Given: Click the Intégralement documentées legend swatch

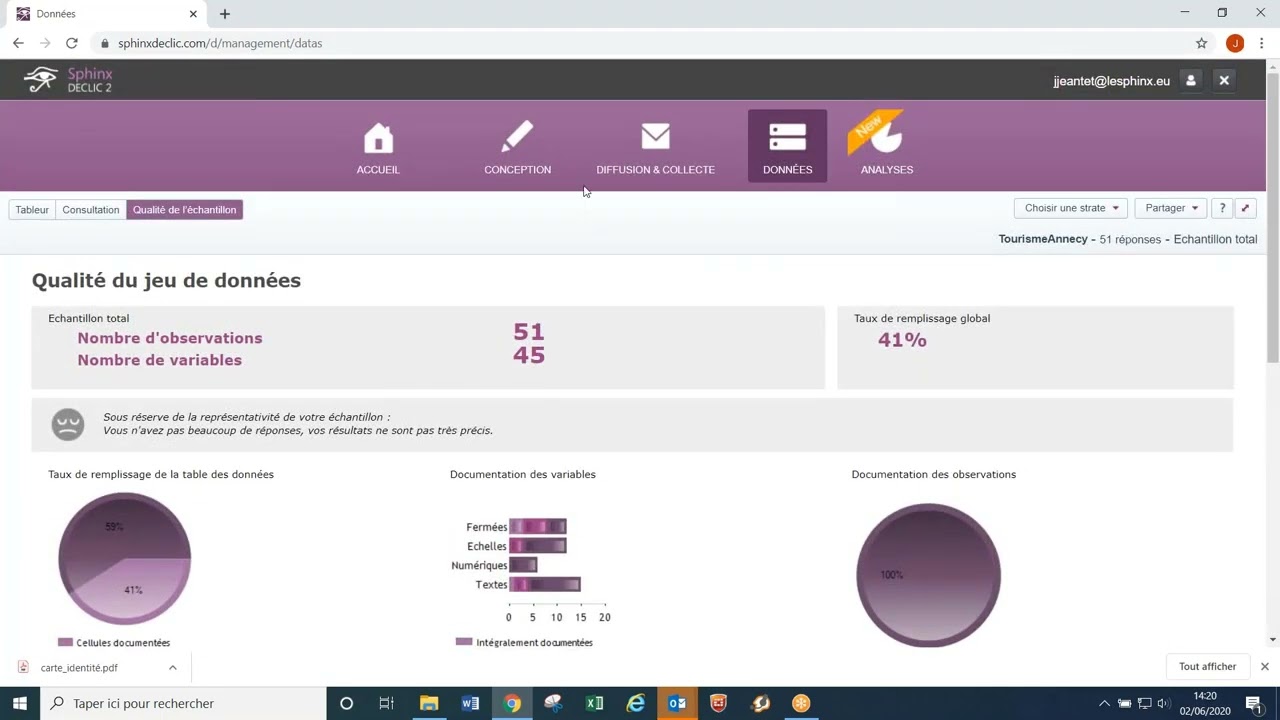Looking at the screenshot, I should (464, 641).
